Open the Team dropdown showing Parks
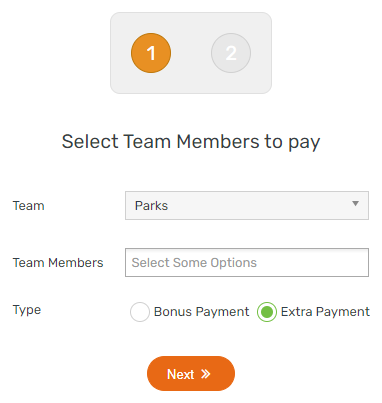Screen dimensions: 382x403 click(x=247, y=205)
